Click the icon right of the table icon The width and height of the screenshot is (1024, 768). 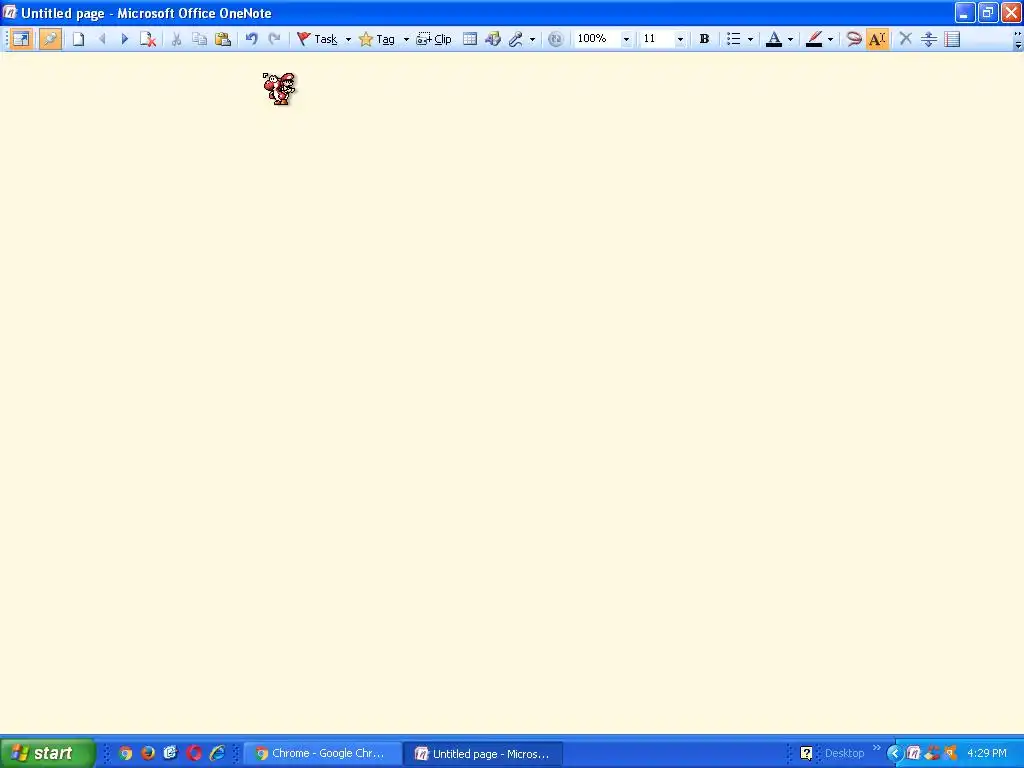[493, 39]
